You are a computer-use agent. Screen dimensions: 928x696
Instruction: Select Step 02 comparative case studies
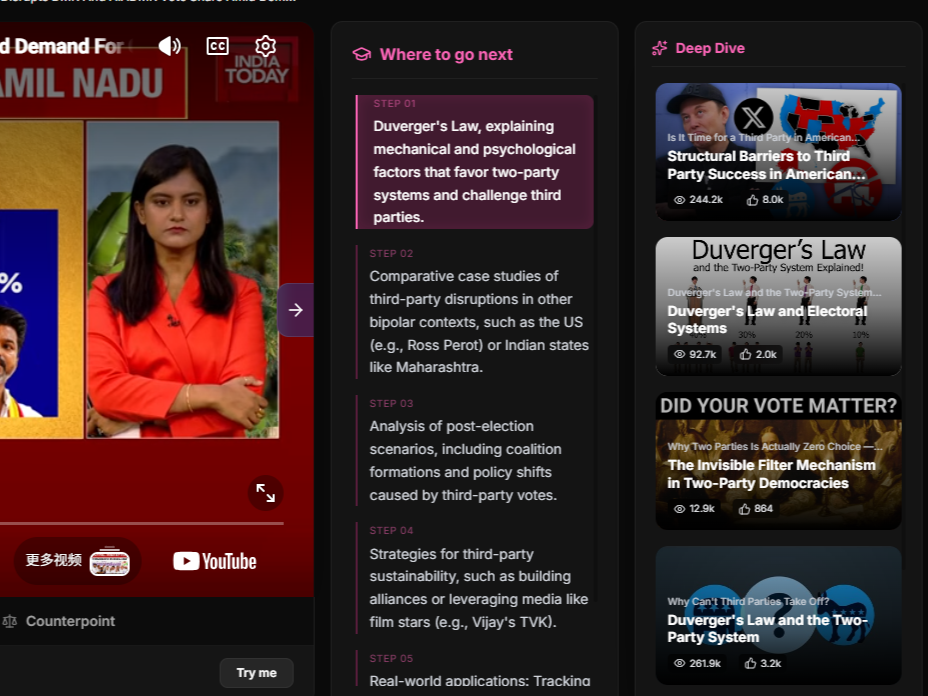tap(475, 311)
